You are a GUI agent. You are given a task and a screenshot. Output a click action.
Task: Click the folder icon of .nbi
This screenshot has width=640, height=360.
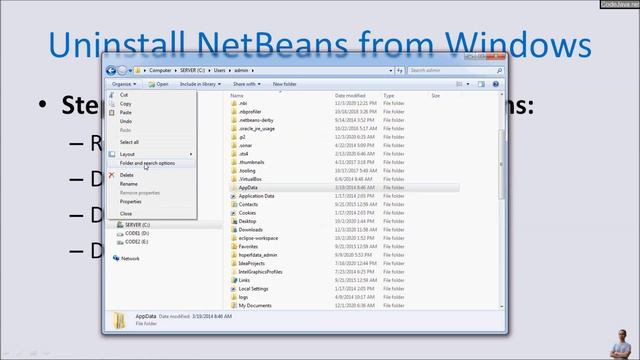point(234,103)
